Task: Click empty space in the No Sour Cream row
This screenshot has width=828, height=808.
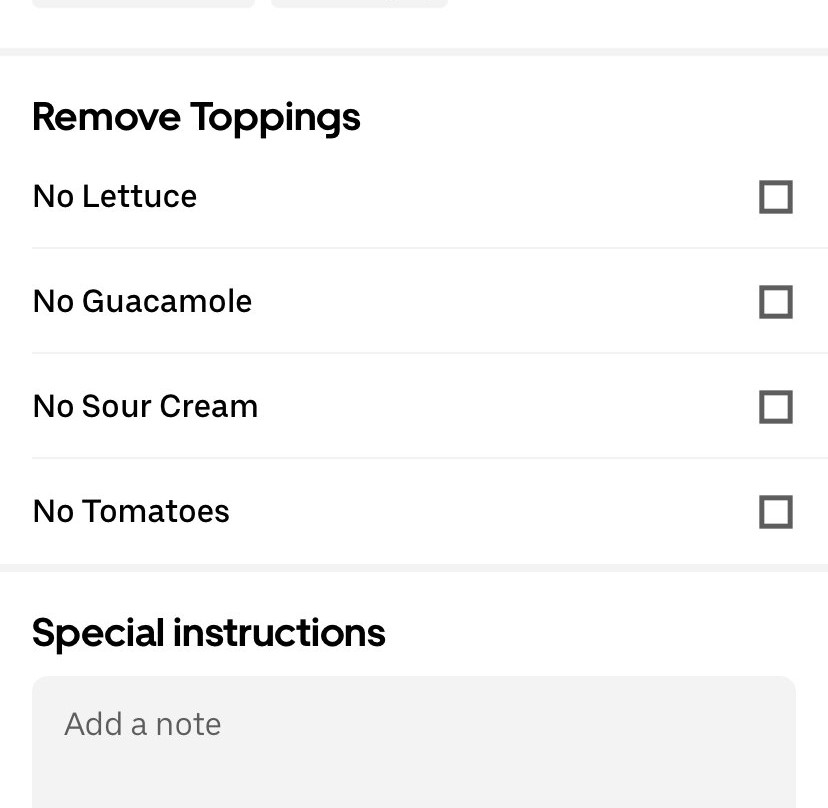Action: (475, 407)
